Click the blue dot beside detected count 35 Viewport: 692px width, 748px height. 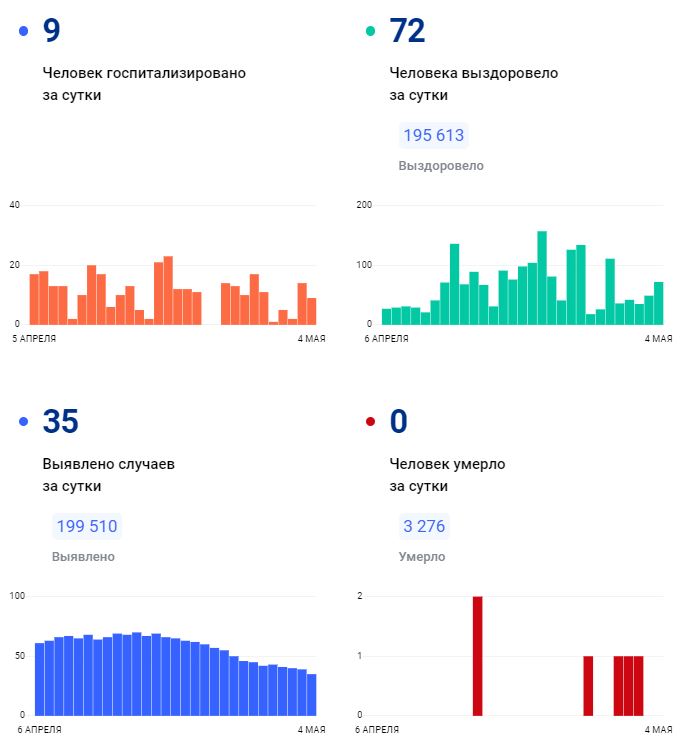[24, 422]
